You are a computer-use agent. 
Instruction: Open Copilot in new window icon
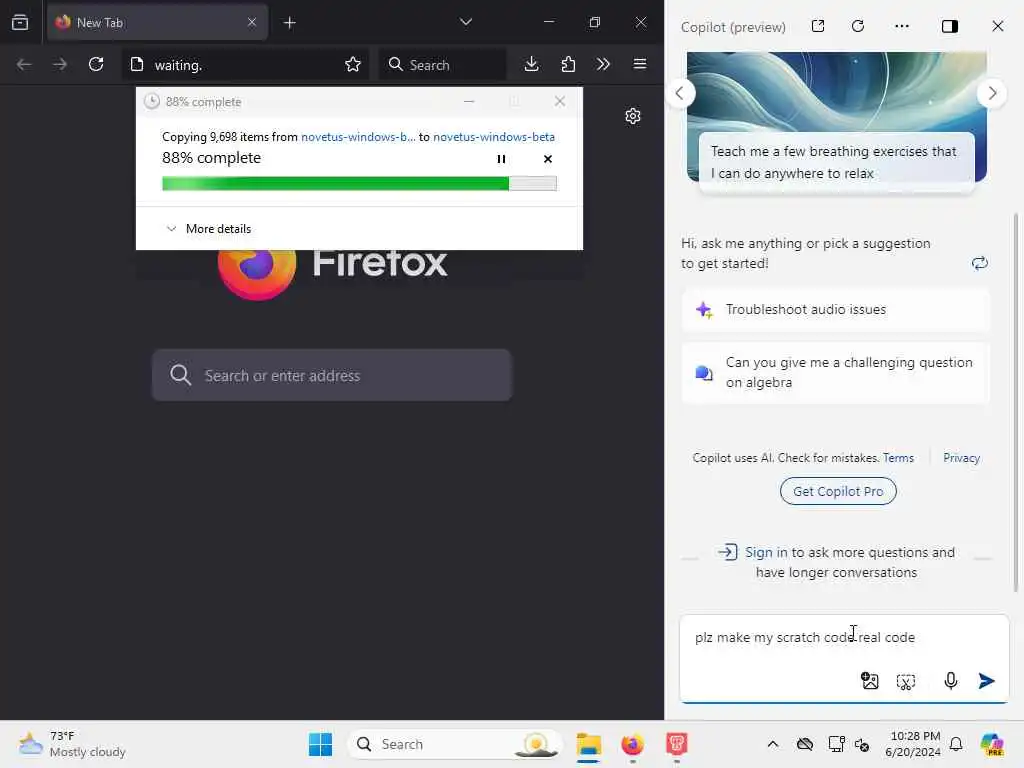(818, 26)
